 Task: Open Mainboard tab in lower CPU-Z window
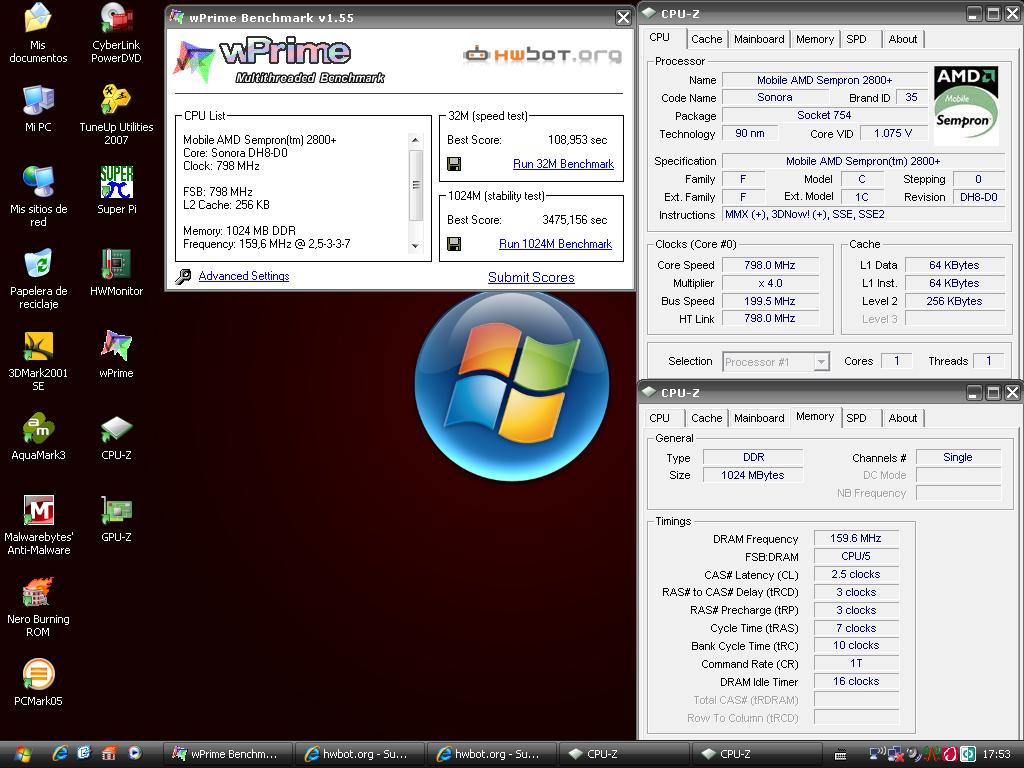pyautogui.click(x=759, y=418)
